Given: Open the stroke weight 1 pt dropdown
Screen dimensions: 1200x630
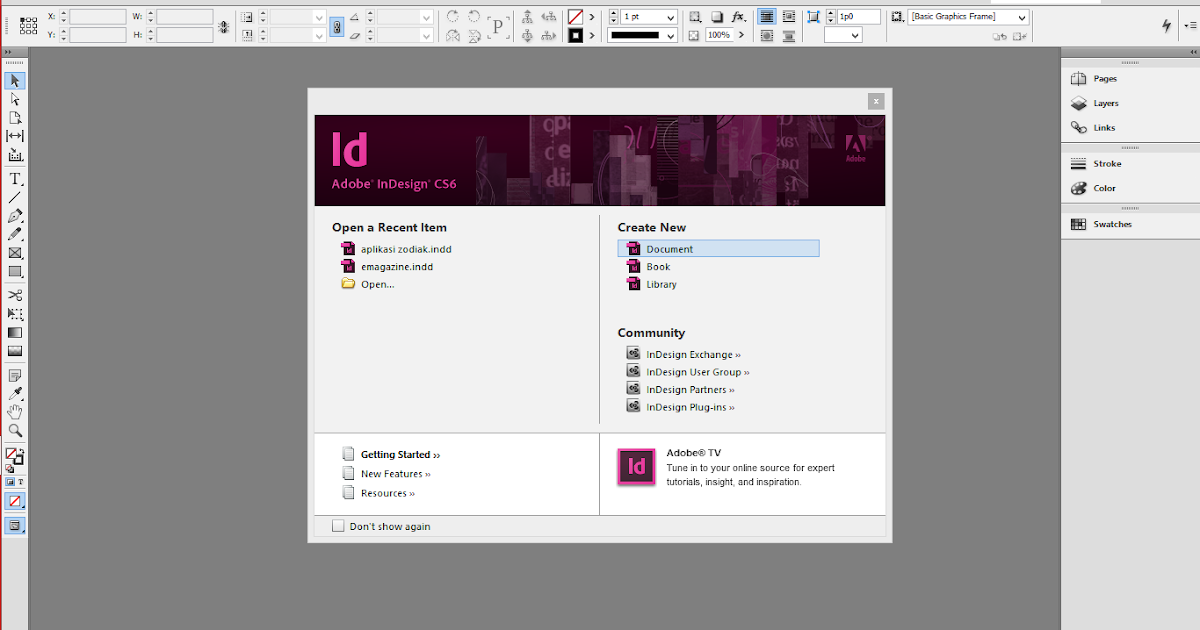Looking at the screenshot, I should [x=670, y=17].
